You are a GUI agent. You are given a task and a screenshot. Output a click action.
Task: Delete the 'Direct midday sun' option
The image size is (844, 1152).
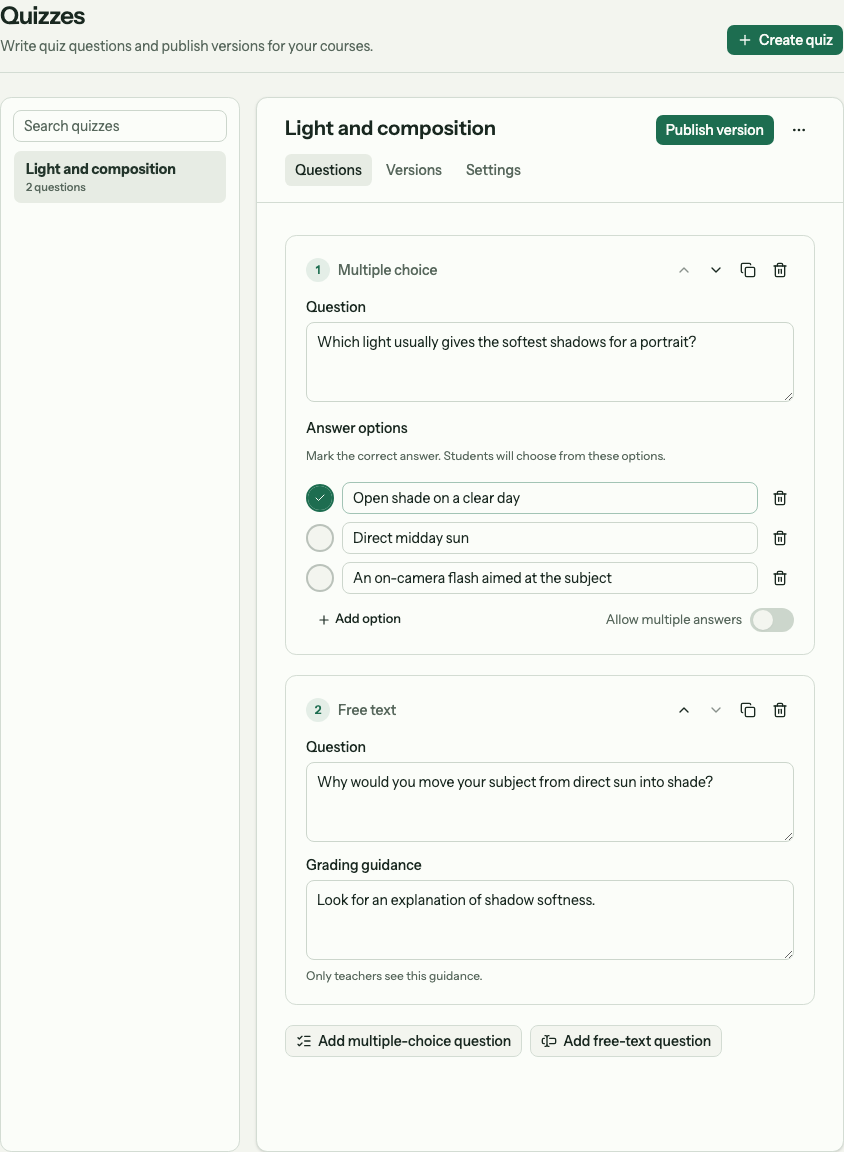[780, 538]
